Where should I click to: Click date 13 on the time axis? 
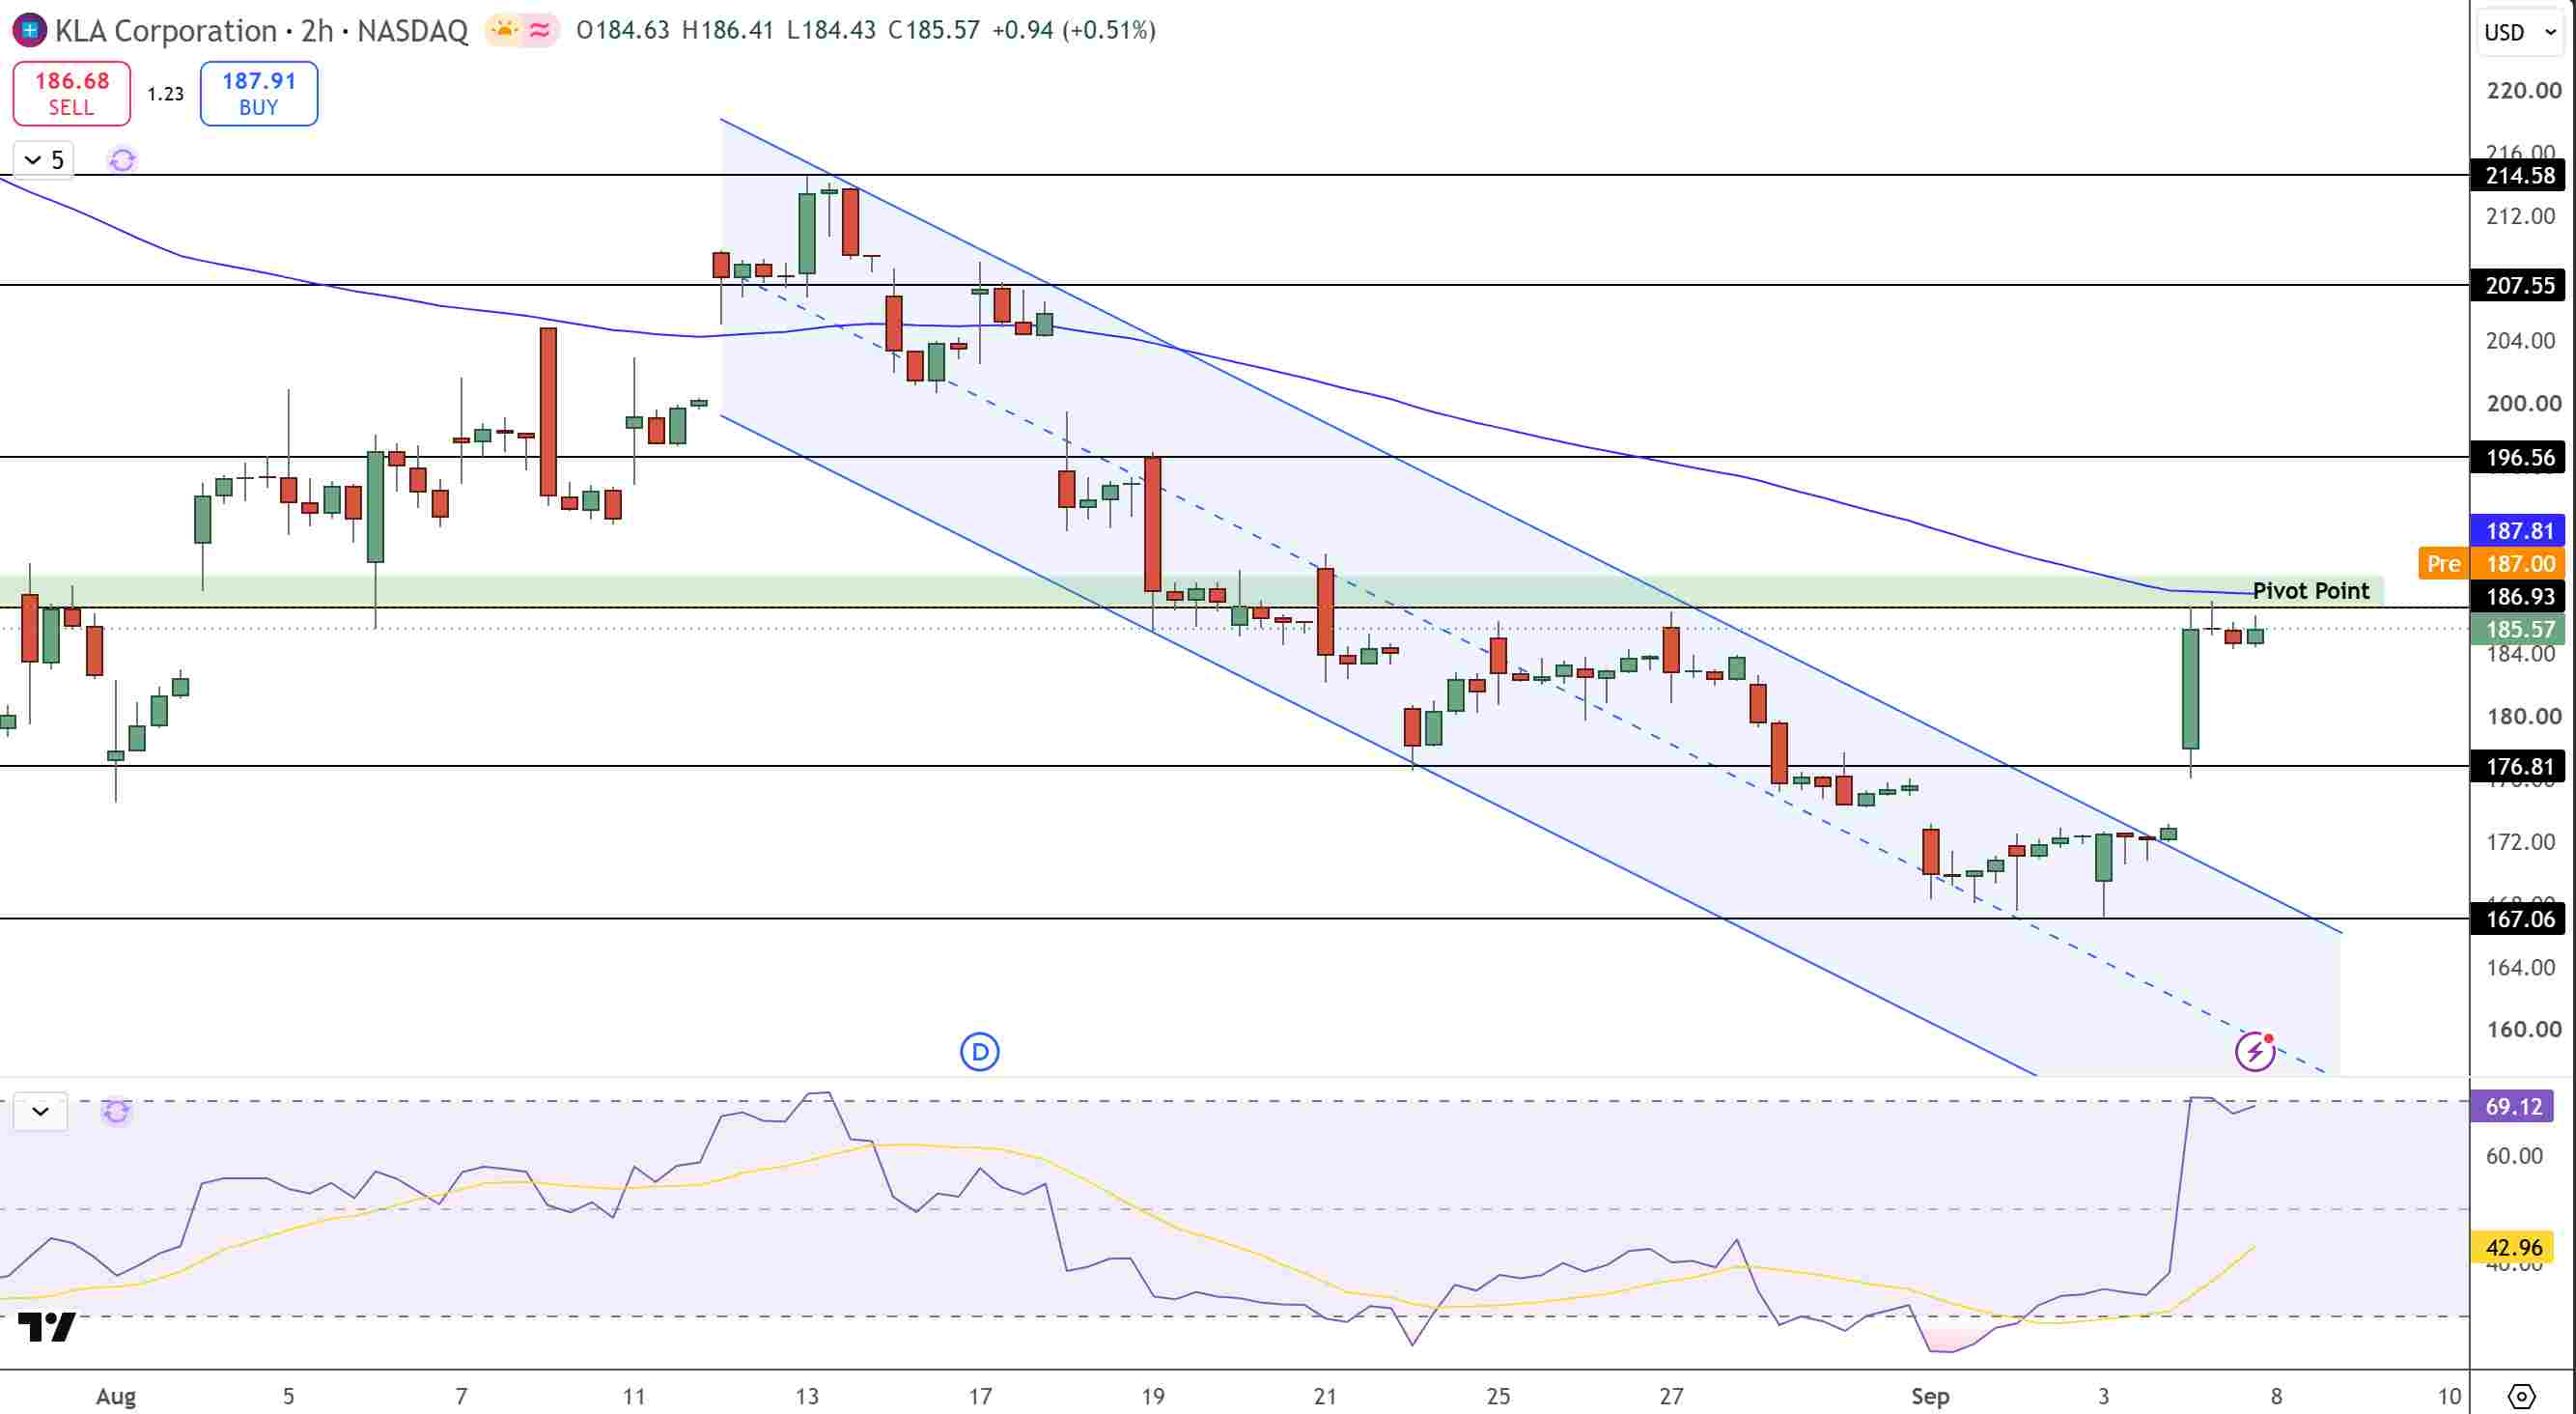[806, 1396]
